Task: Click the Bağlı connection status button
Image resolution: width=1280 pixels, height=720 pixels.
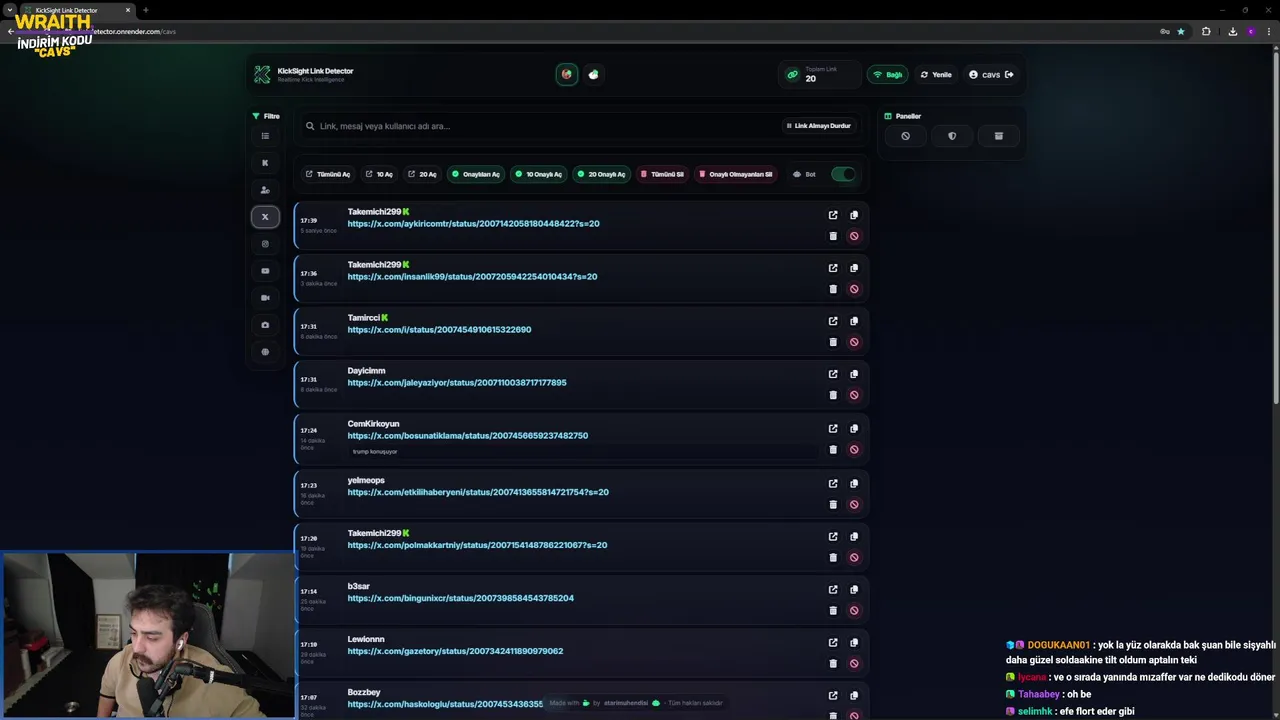Action: (887, 75)
